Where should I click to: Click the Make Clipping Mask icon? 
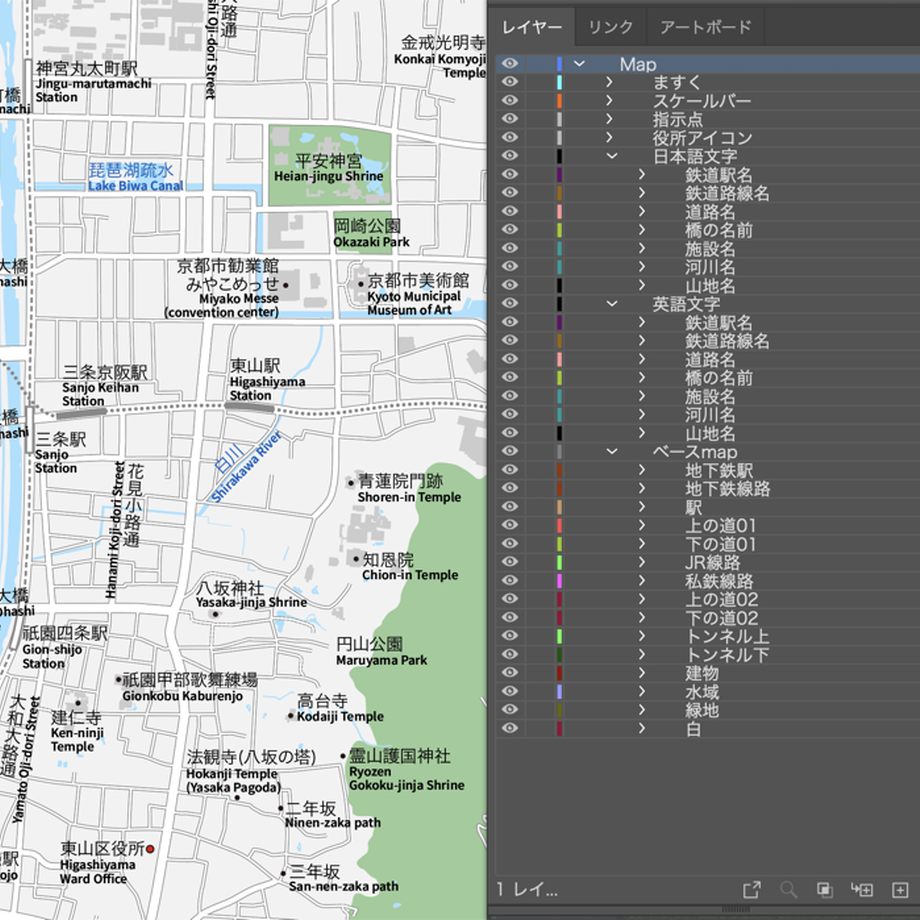(x=825, y=889)
